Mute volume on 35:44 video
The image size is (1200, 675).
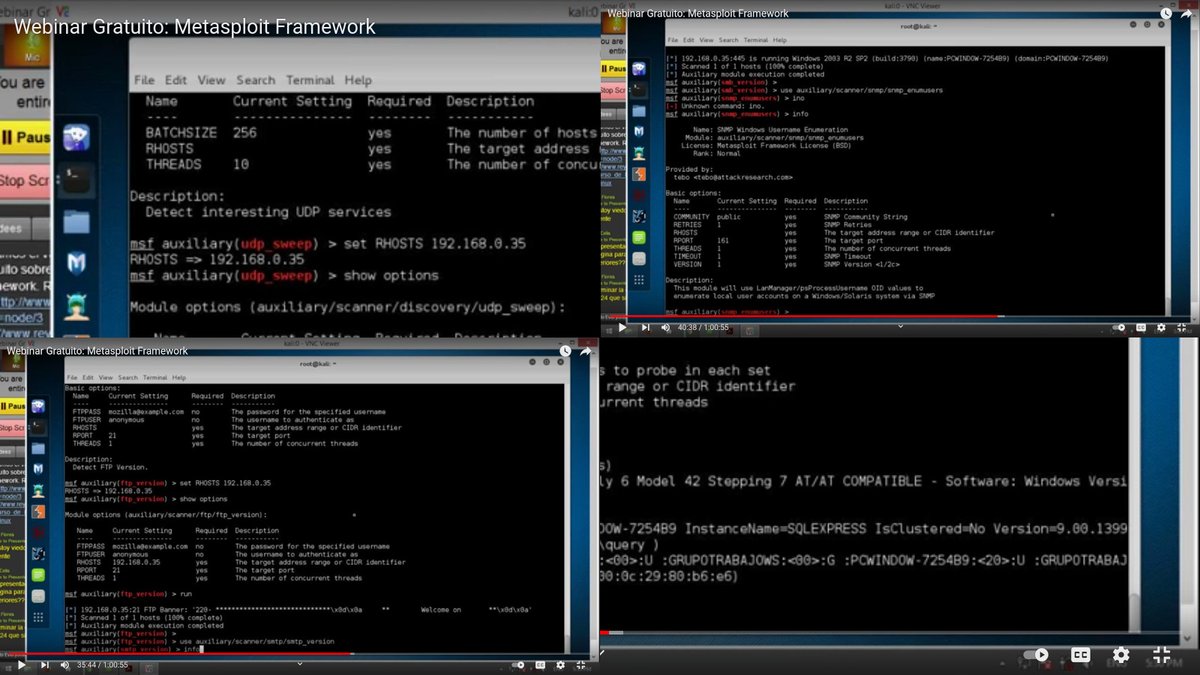(64, 664)
